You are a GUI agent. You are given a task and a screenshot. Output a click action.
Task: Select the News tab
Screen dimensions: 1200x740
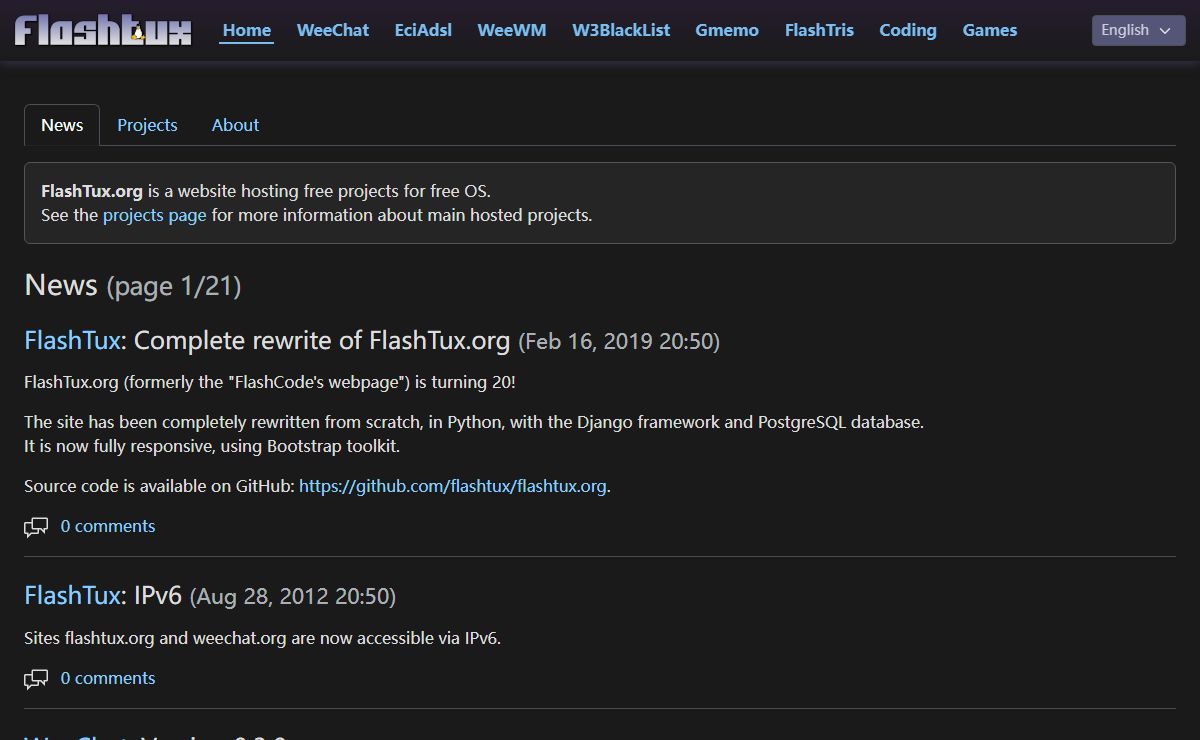pos(62,125)
